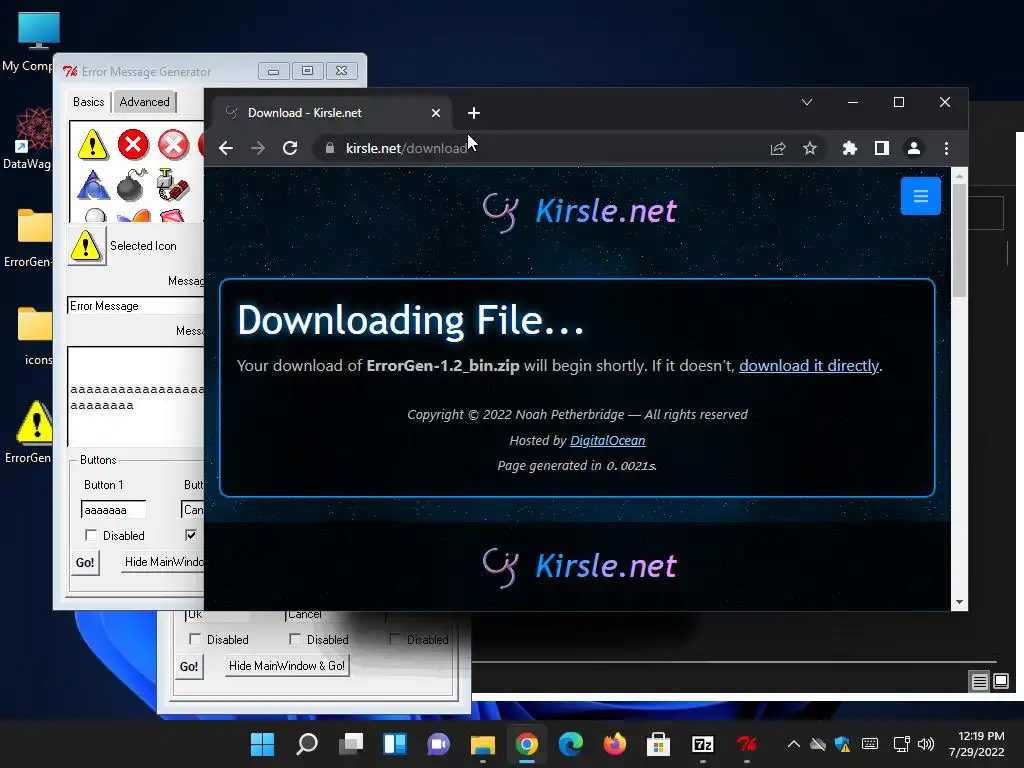Click Go! in the back generator window

coord(189,667)
